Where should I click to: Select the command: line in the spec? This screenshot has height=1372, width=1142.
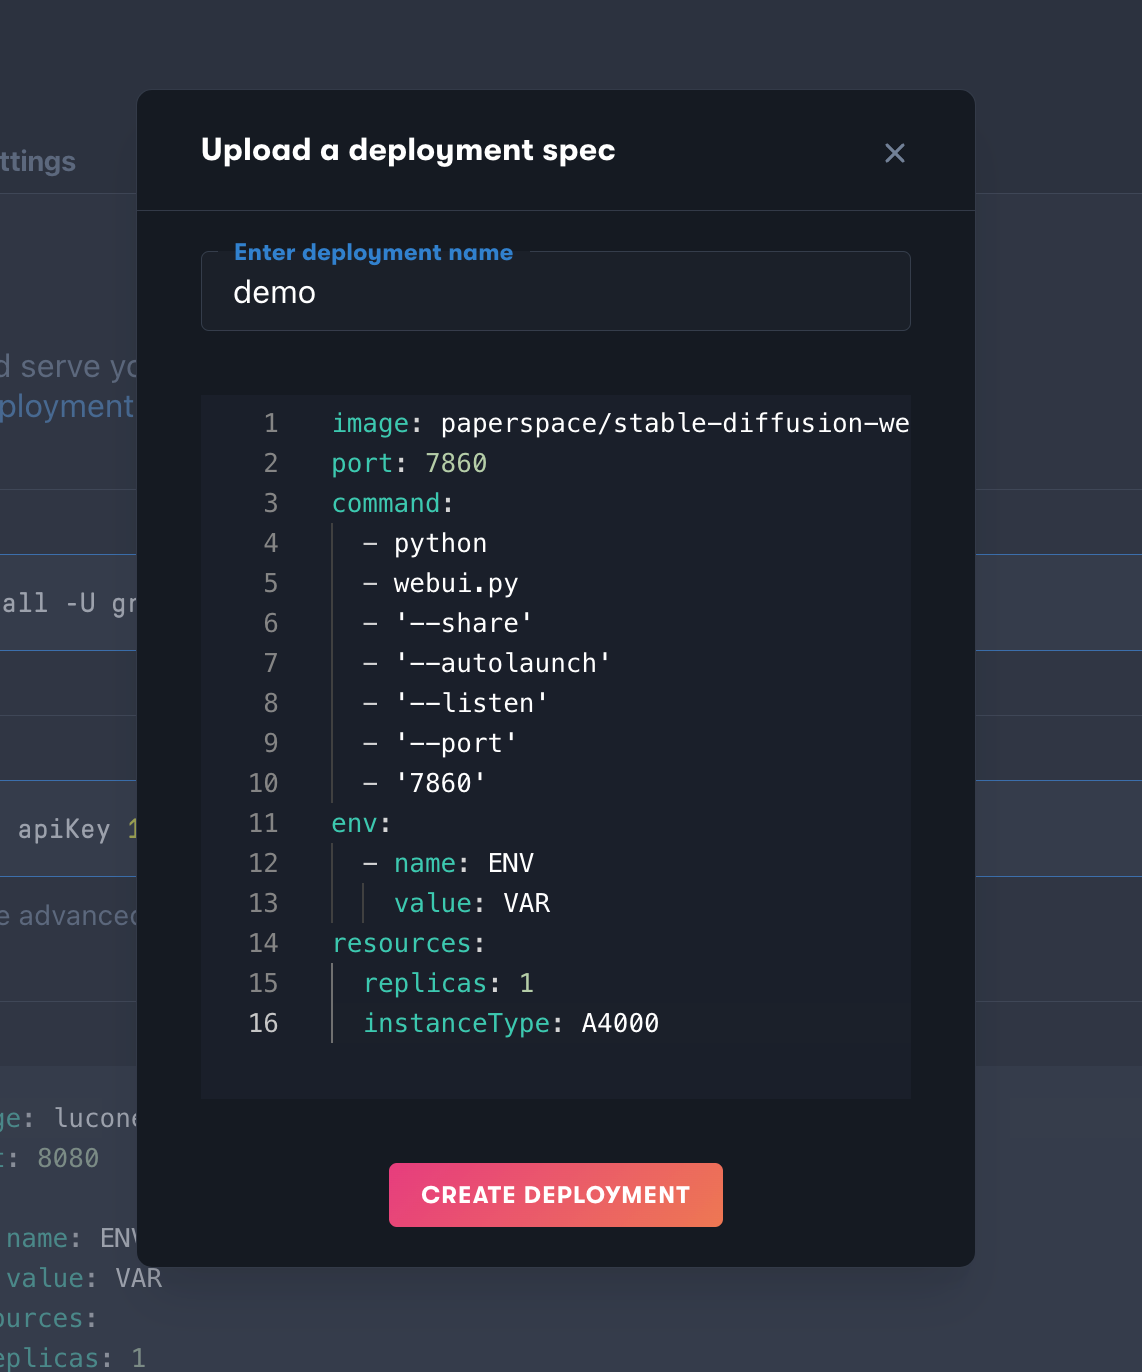pos(392,503)
